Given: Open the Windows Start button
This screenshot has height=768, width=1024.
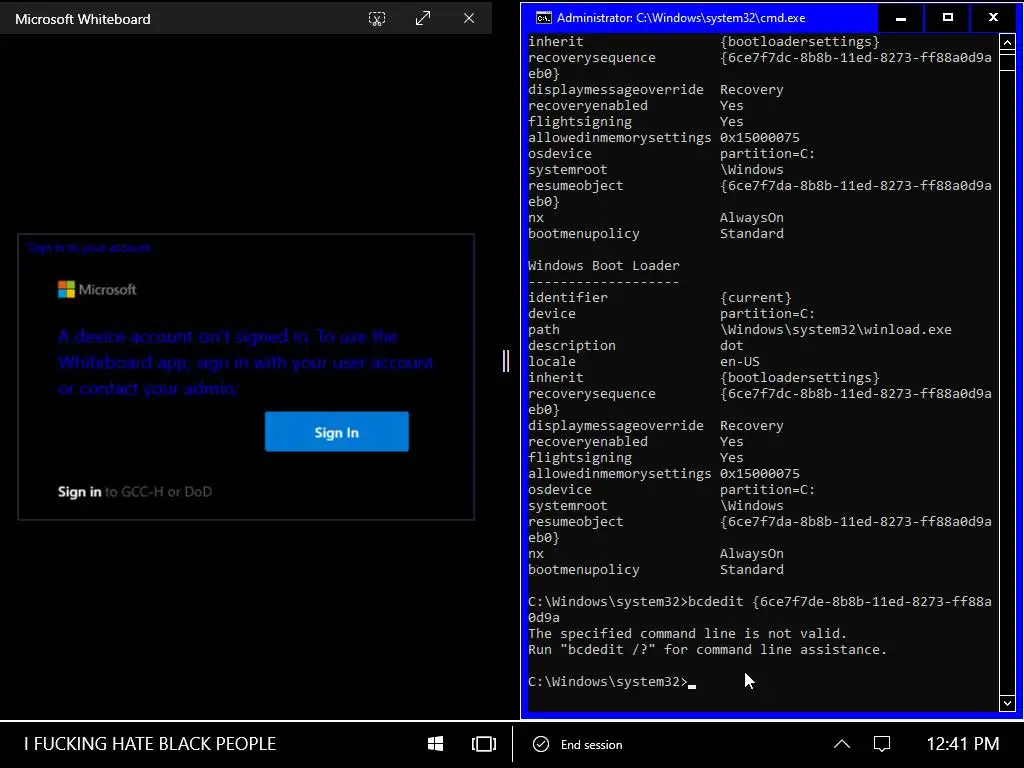Looking at the screenshot, I should (436, 744).
